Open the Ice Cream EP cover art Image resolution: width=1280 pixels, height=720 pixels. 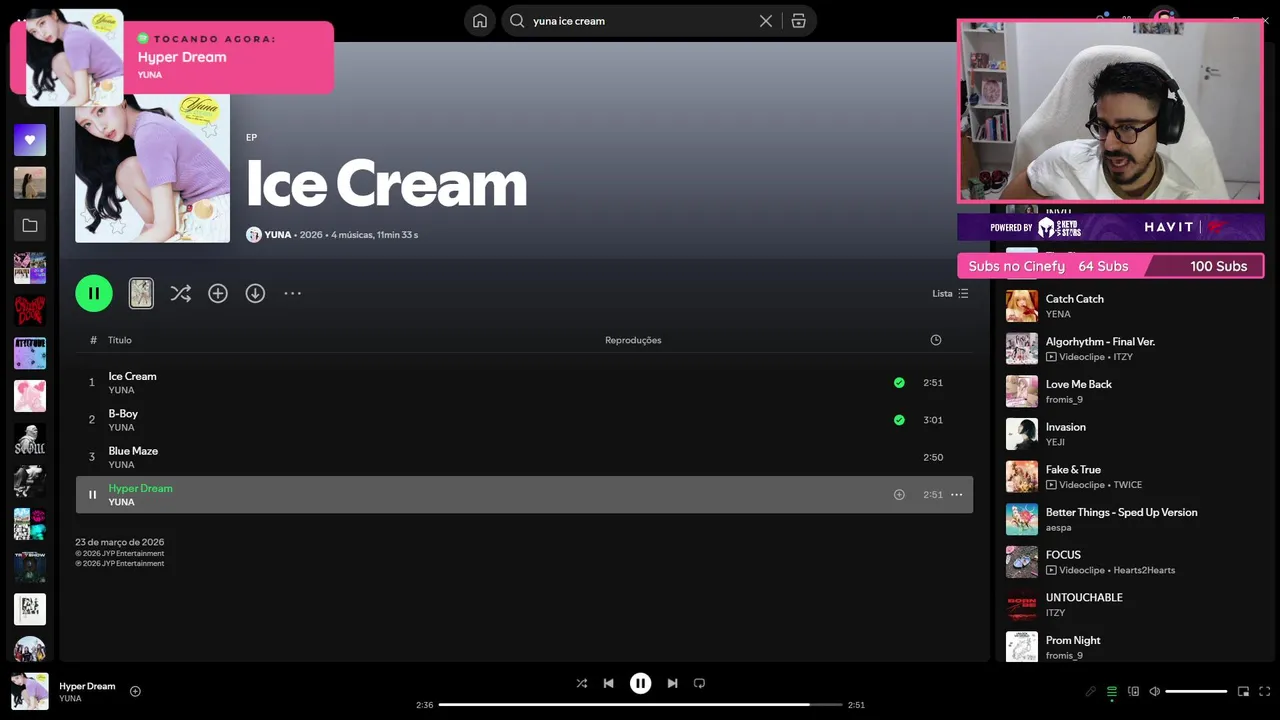pyautogui.click(x=152, y=168)
